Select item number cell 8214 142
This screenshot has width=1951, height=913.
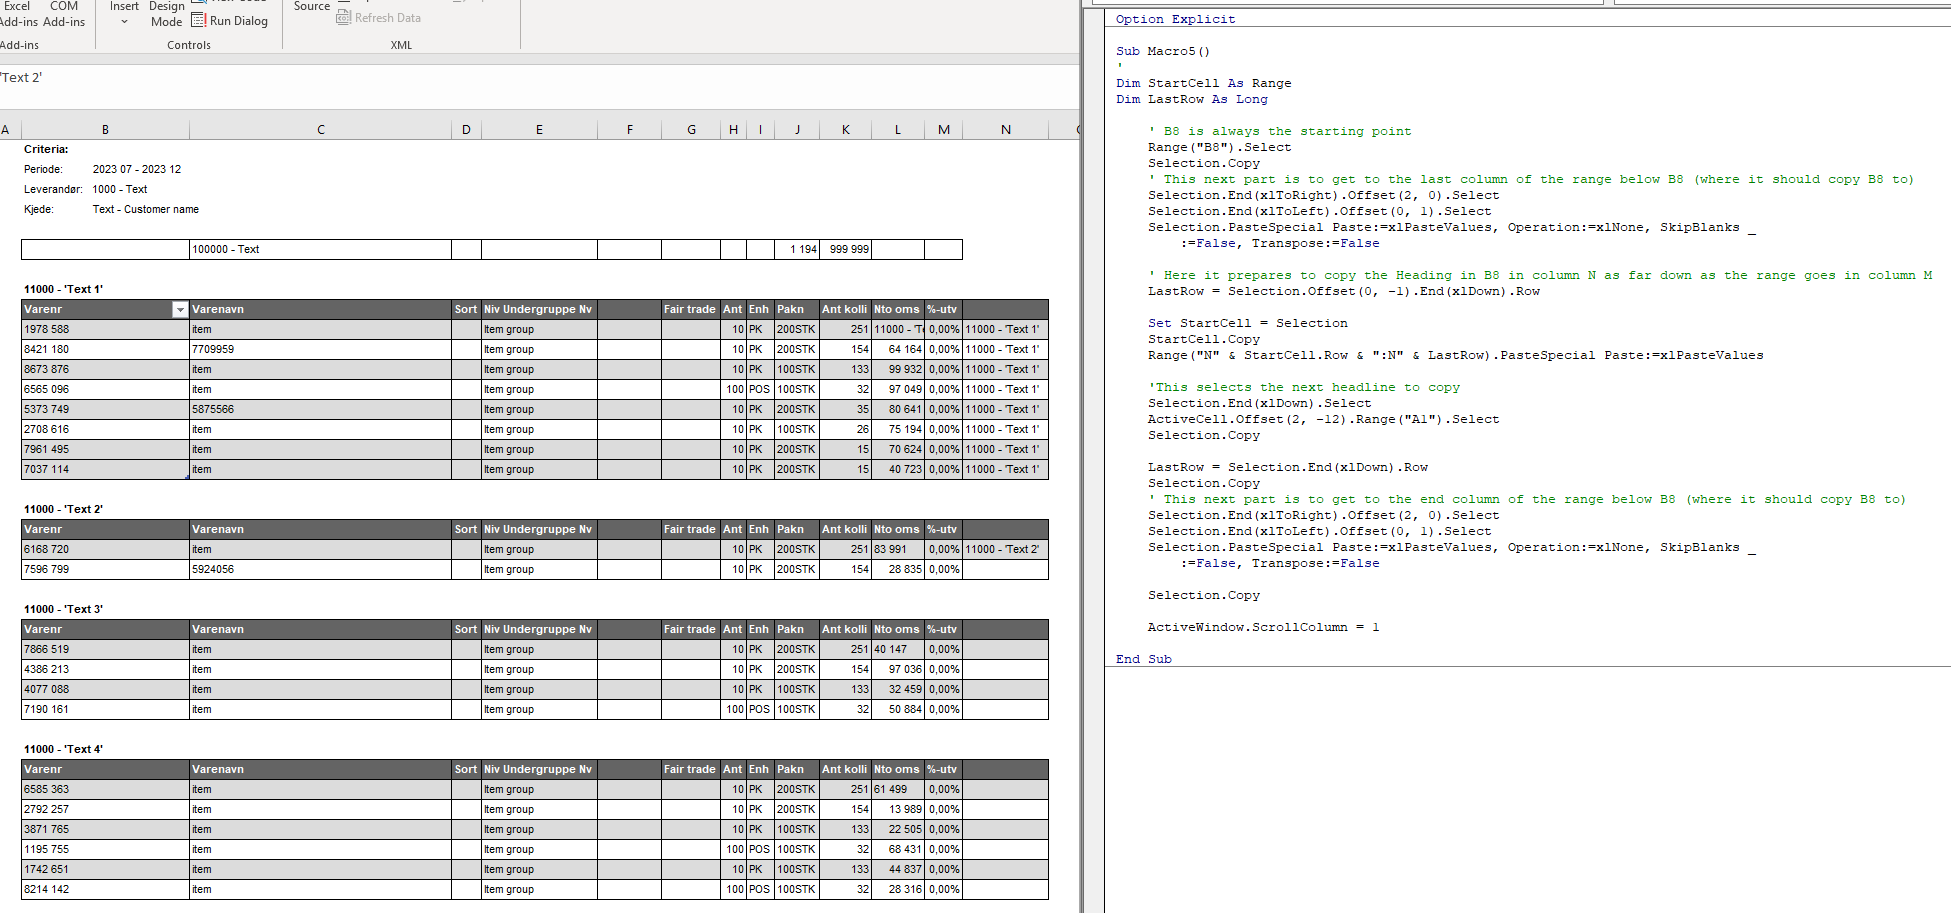105,889
